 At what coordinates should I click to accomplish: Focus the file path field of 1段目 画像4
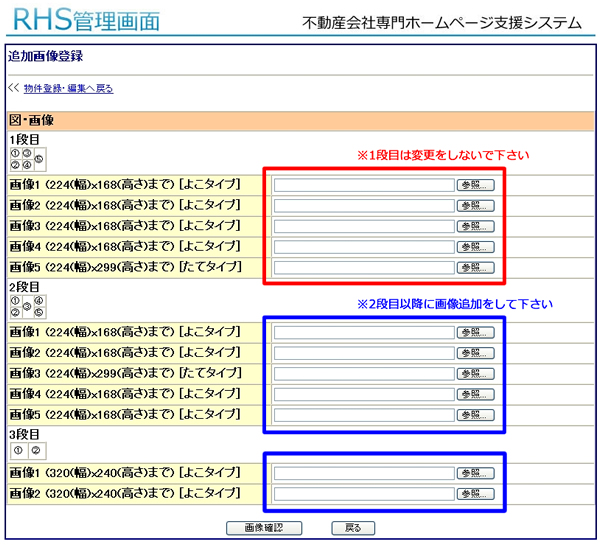tap(364, 247)
